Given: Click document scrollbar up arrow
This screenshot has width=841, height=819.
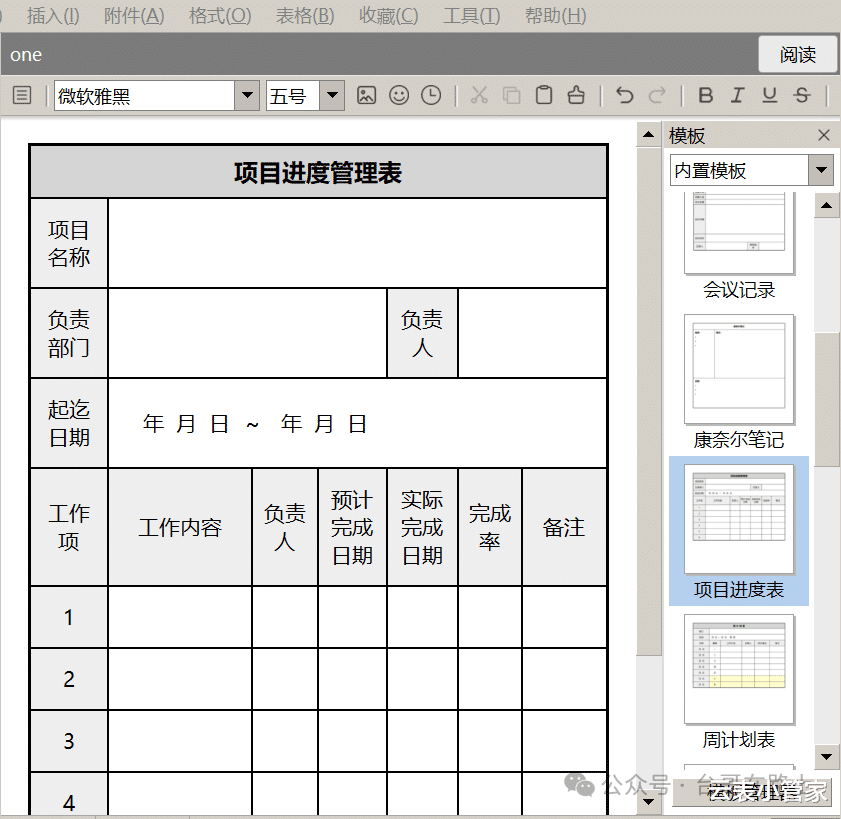Looking at the screenshot, I should (x=648, y=134).
